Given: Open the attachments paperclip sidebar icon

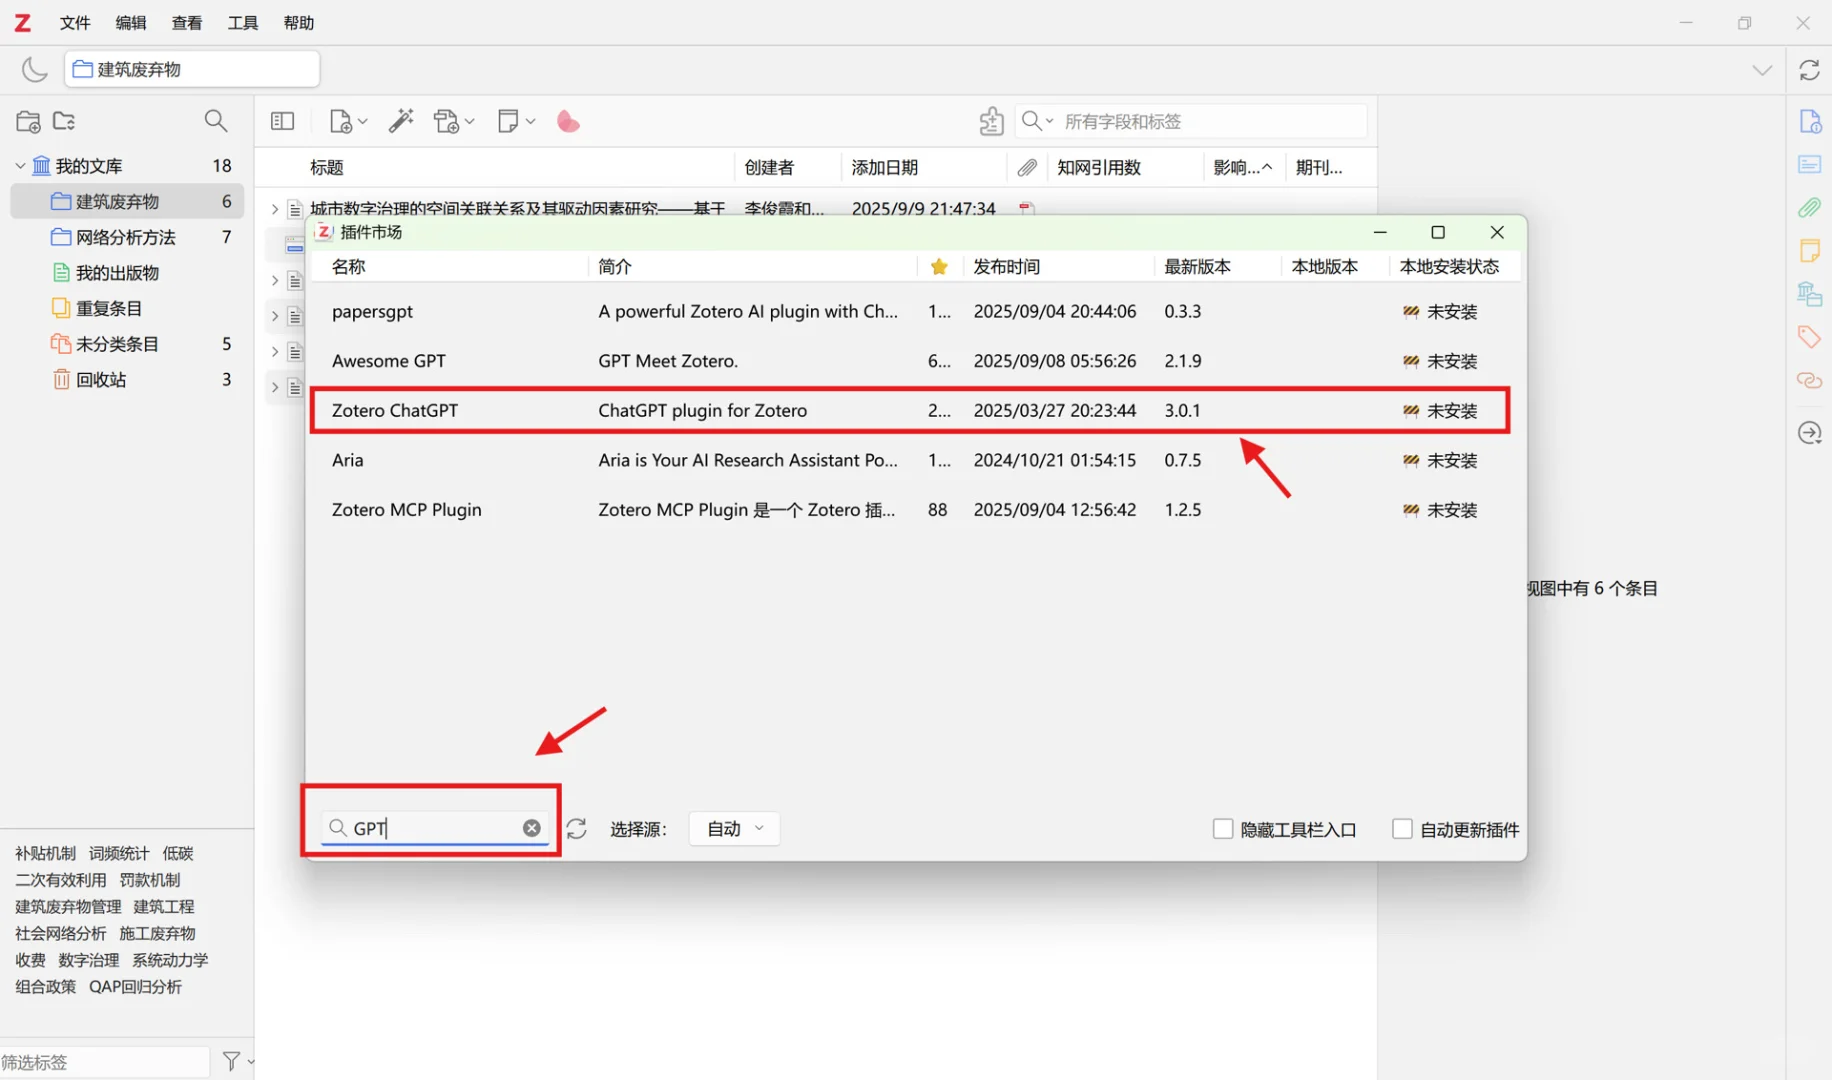Looking at the screenshot, I should click(x=1809, y=207).
